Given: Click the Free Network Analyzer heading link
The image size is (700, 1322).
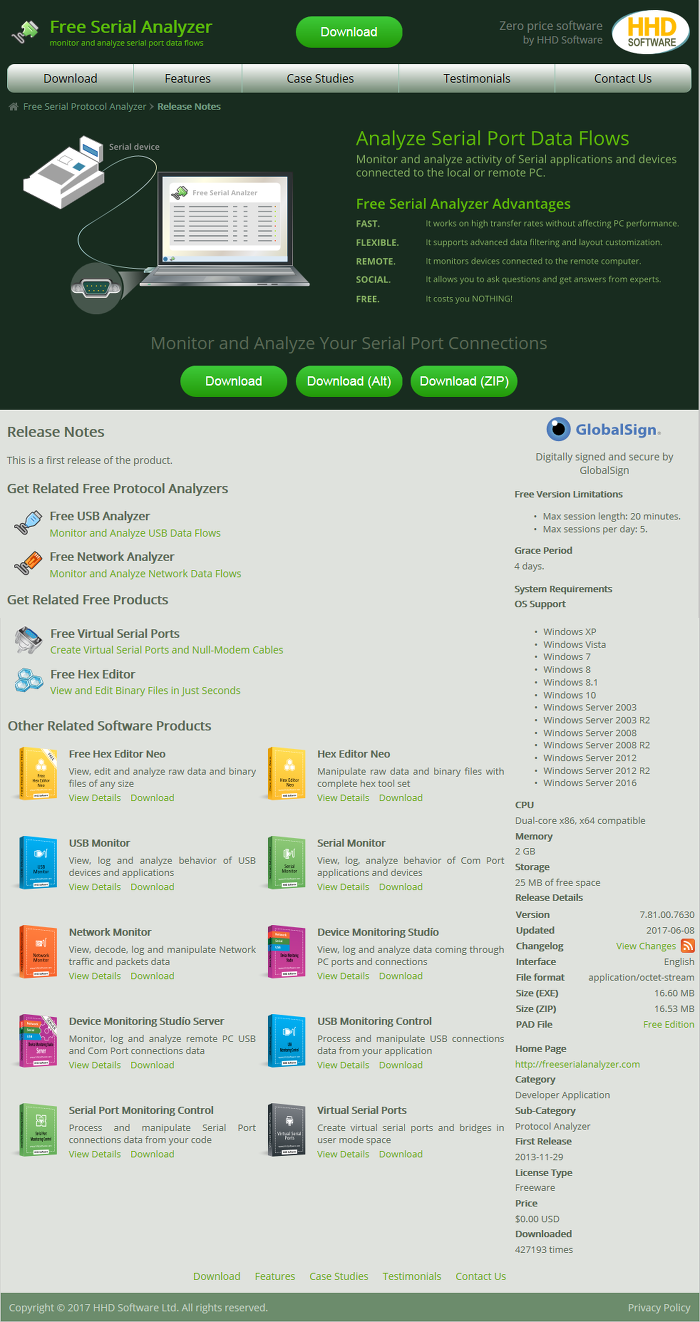Looking at the screenshot, I should coord(112,556).
